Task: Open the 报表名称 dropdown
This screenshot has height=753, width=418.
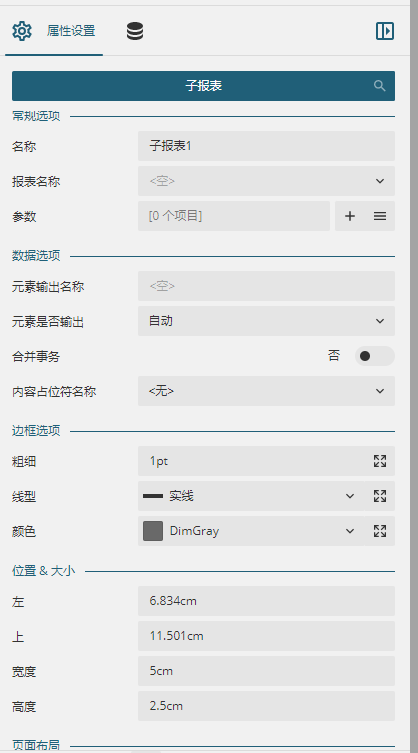Action: 266,181
